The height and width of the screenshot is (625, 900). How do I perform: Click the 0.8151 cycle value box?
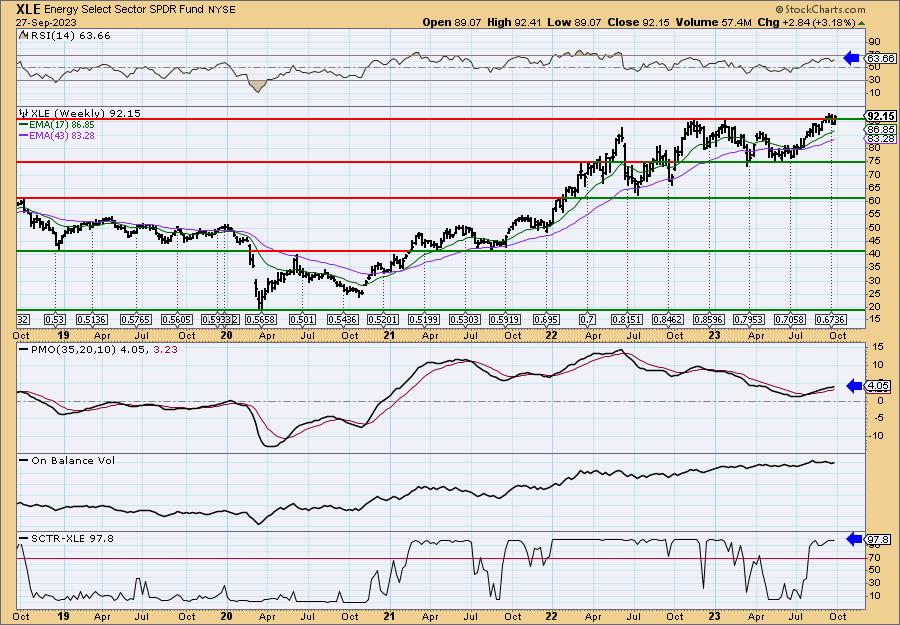627,319
